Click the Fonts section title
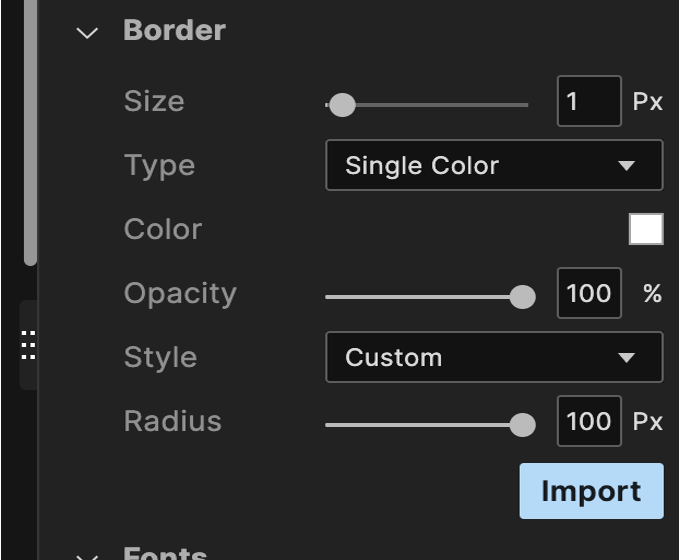The image size is (680, 560). pyautogui.click(x=165, y=553)
